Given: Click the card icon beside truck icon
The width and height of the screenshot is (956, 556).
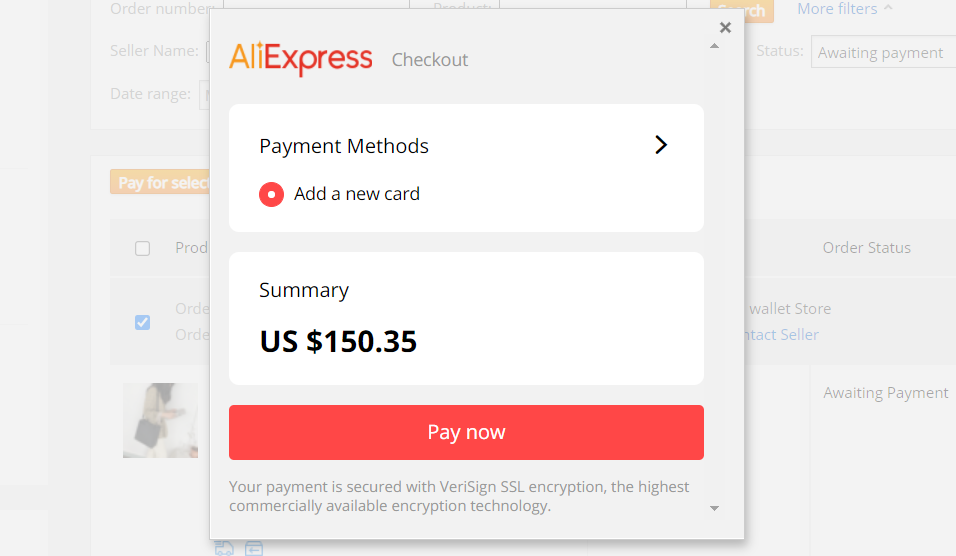Looking at the screenshot, I should pyautogui.click(x=254, y=548).
